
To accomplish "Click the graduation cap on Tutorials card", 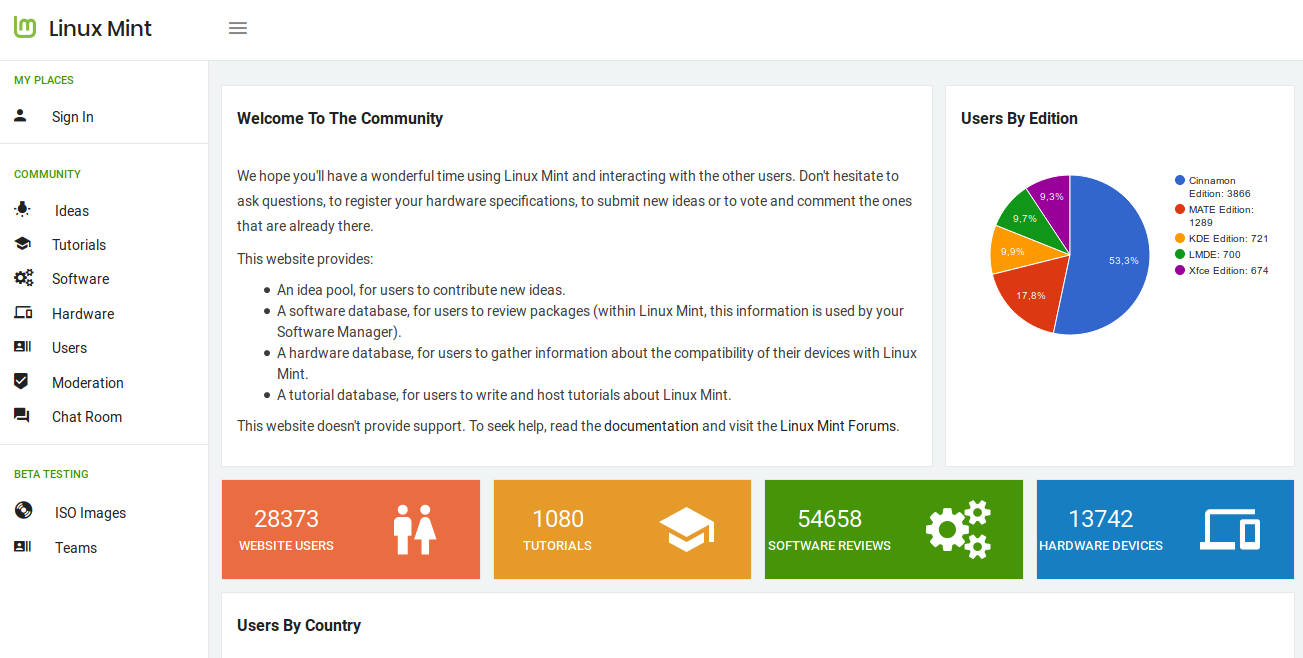I will (687, 529).
